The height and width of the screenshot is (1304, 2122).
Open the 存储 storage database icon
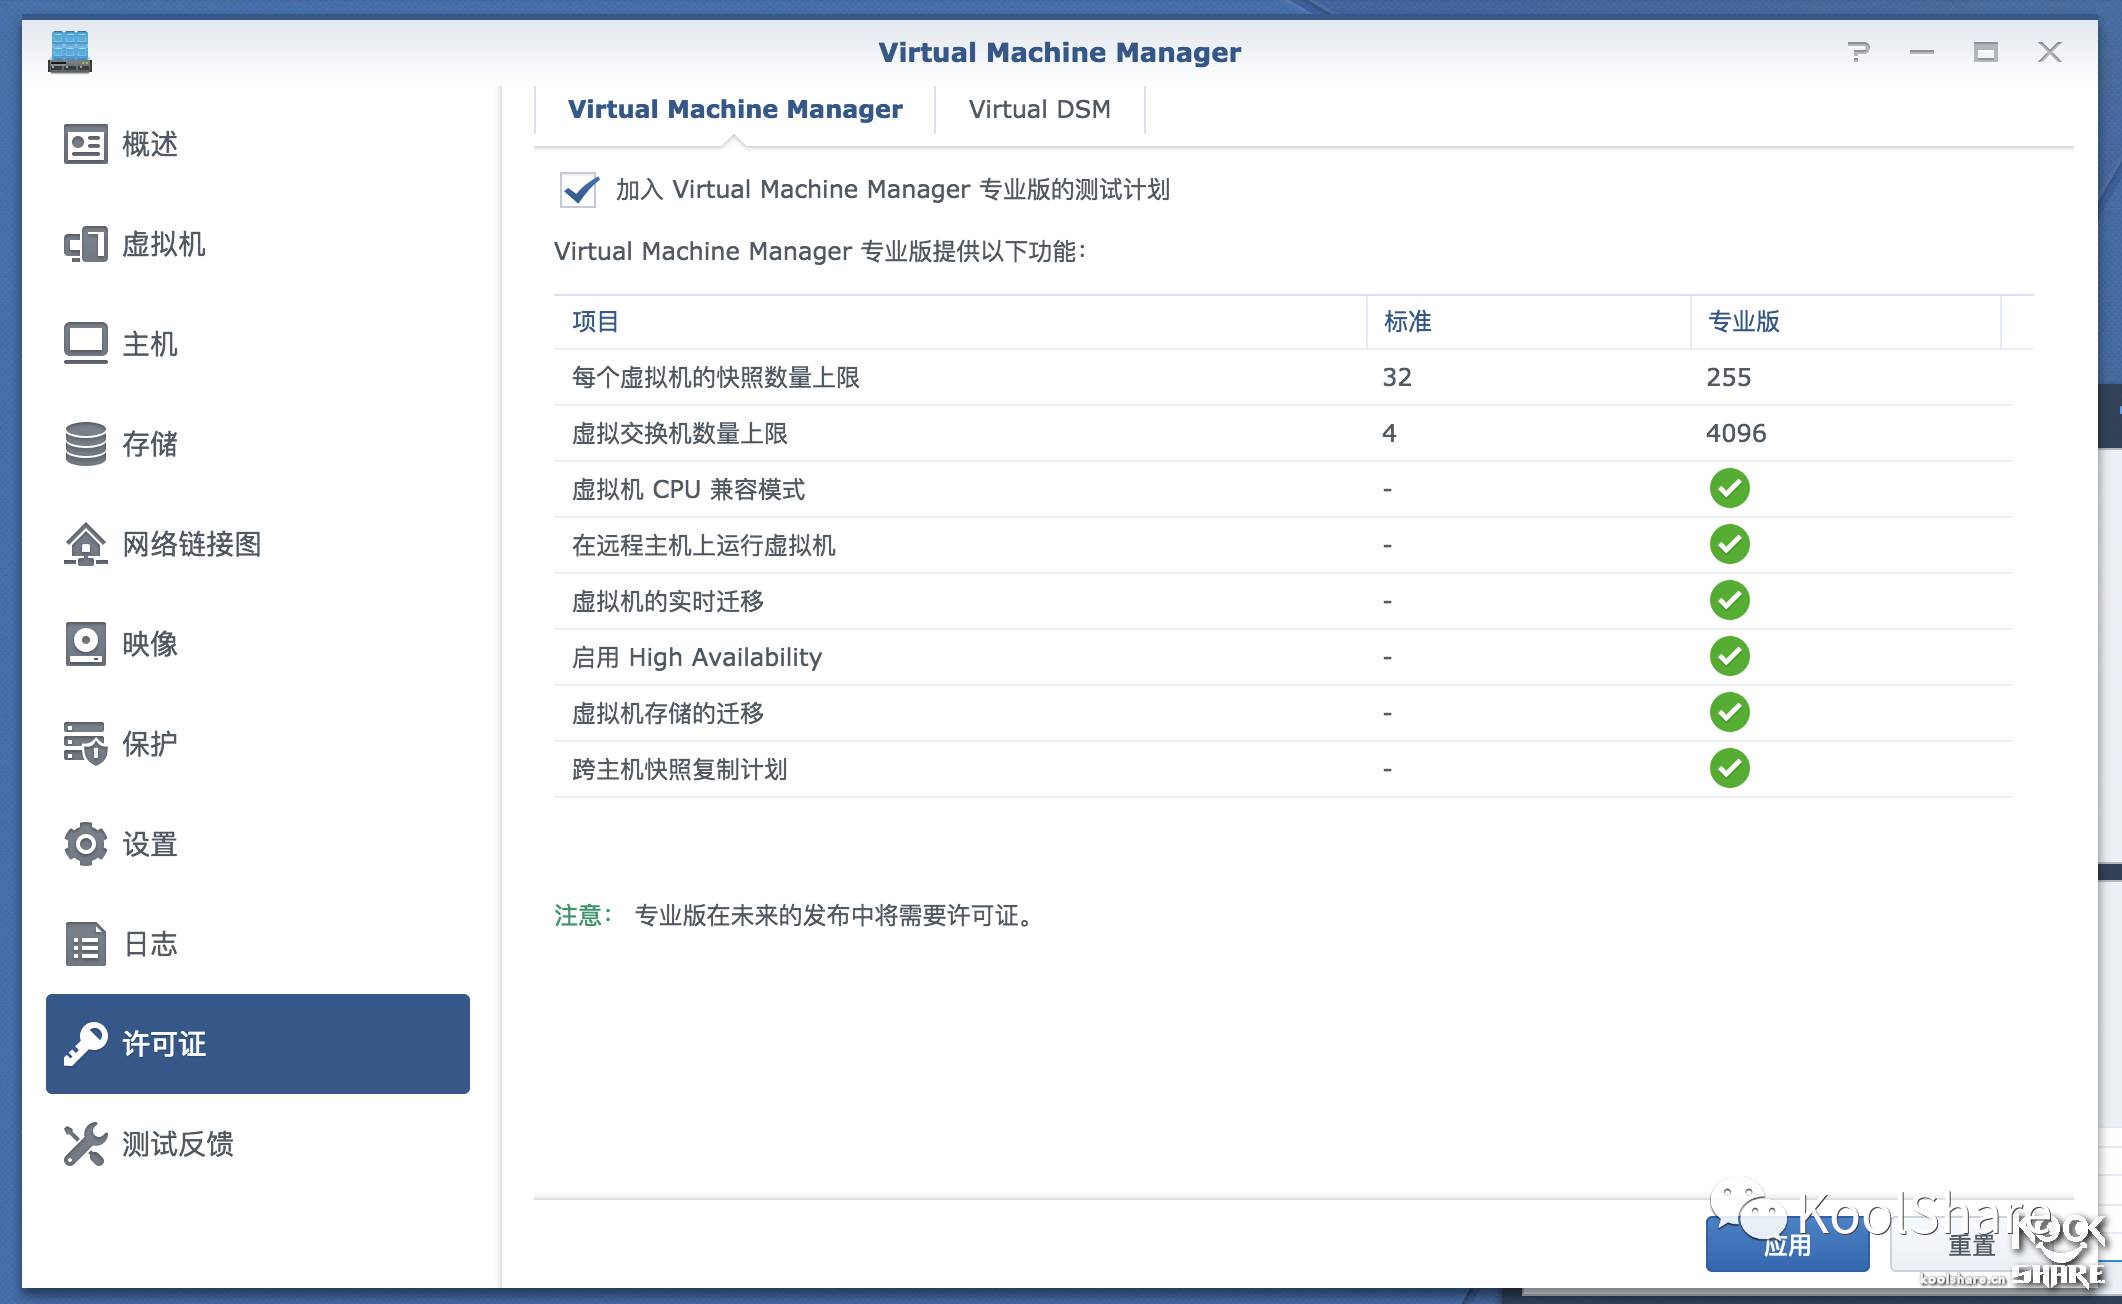tap(85, 444)
